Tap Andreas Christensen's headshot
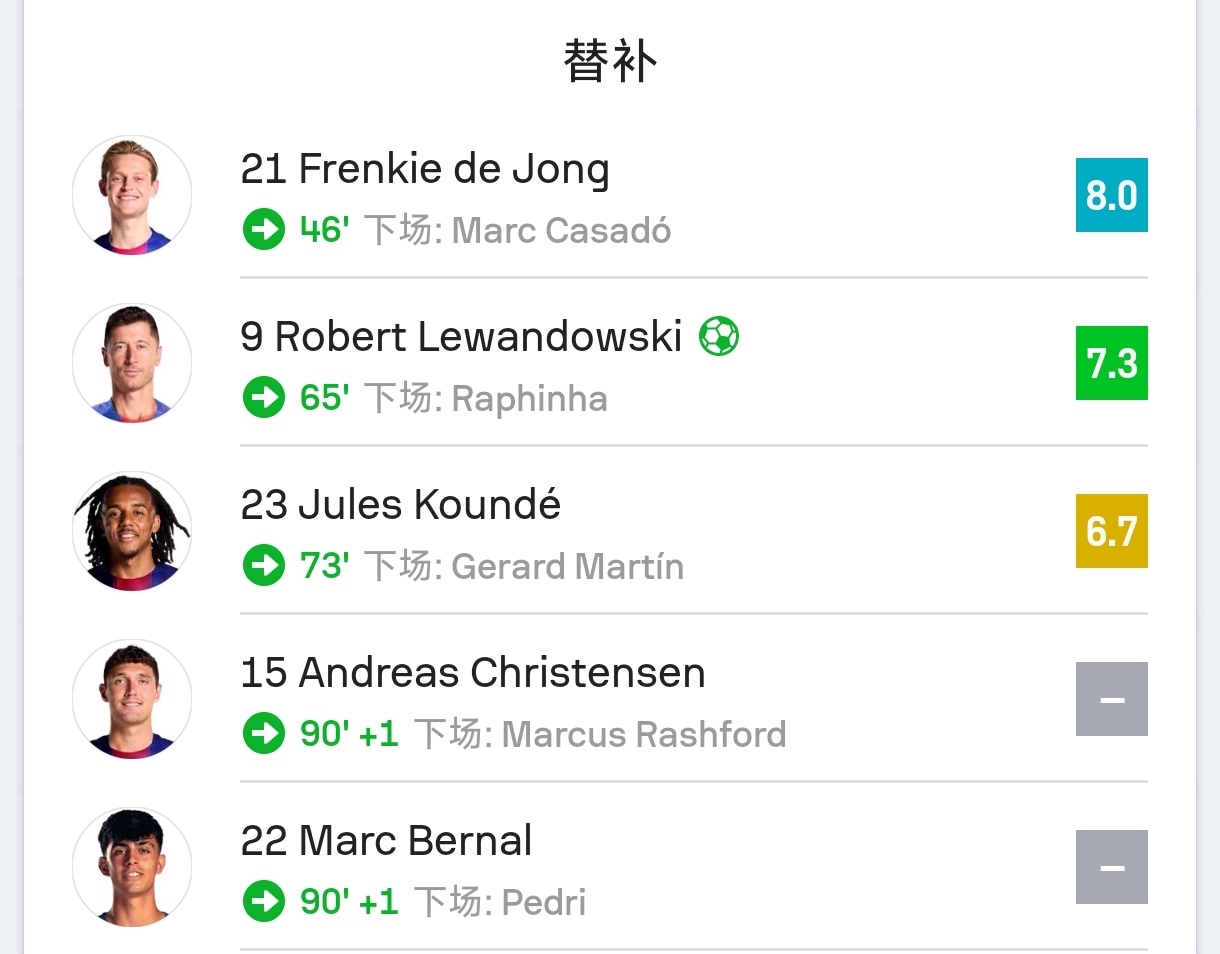This screenshot has width=1220, height=954. coord(132,699)
